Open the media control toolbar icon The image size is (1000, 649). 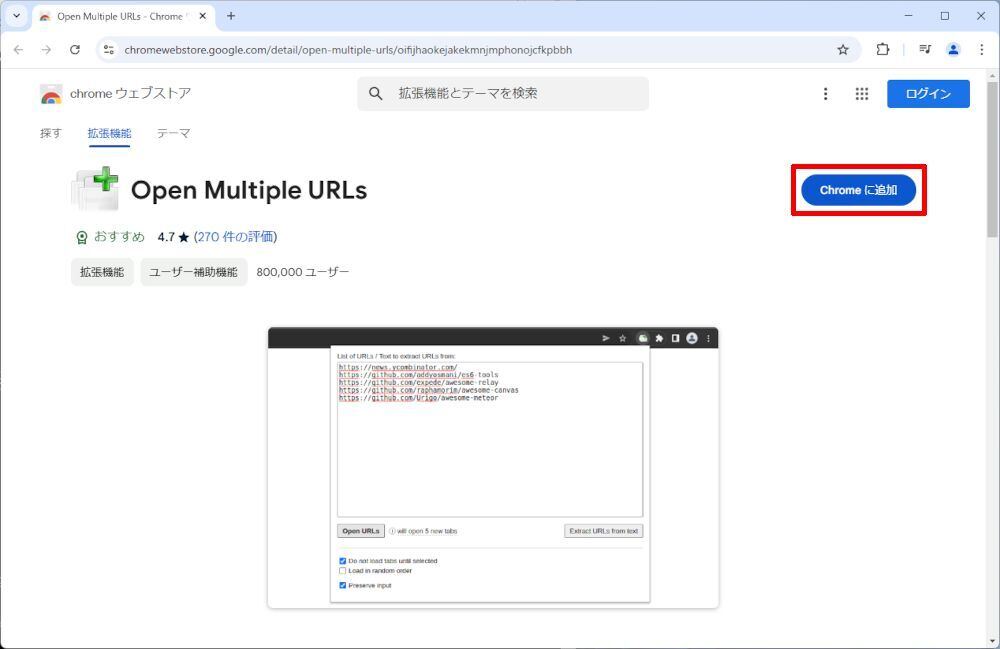tap(925, 49)
